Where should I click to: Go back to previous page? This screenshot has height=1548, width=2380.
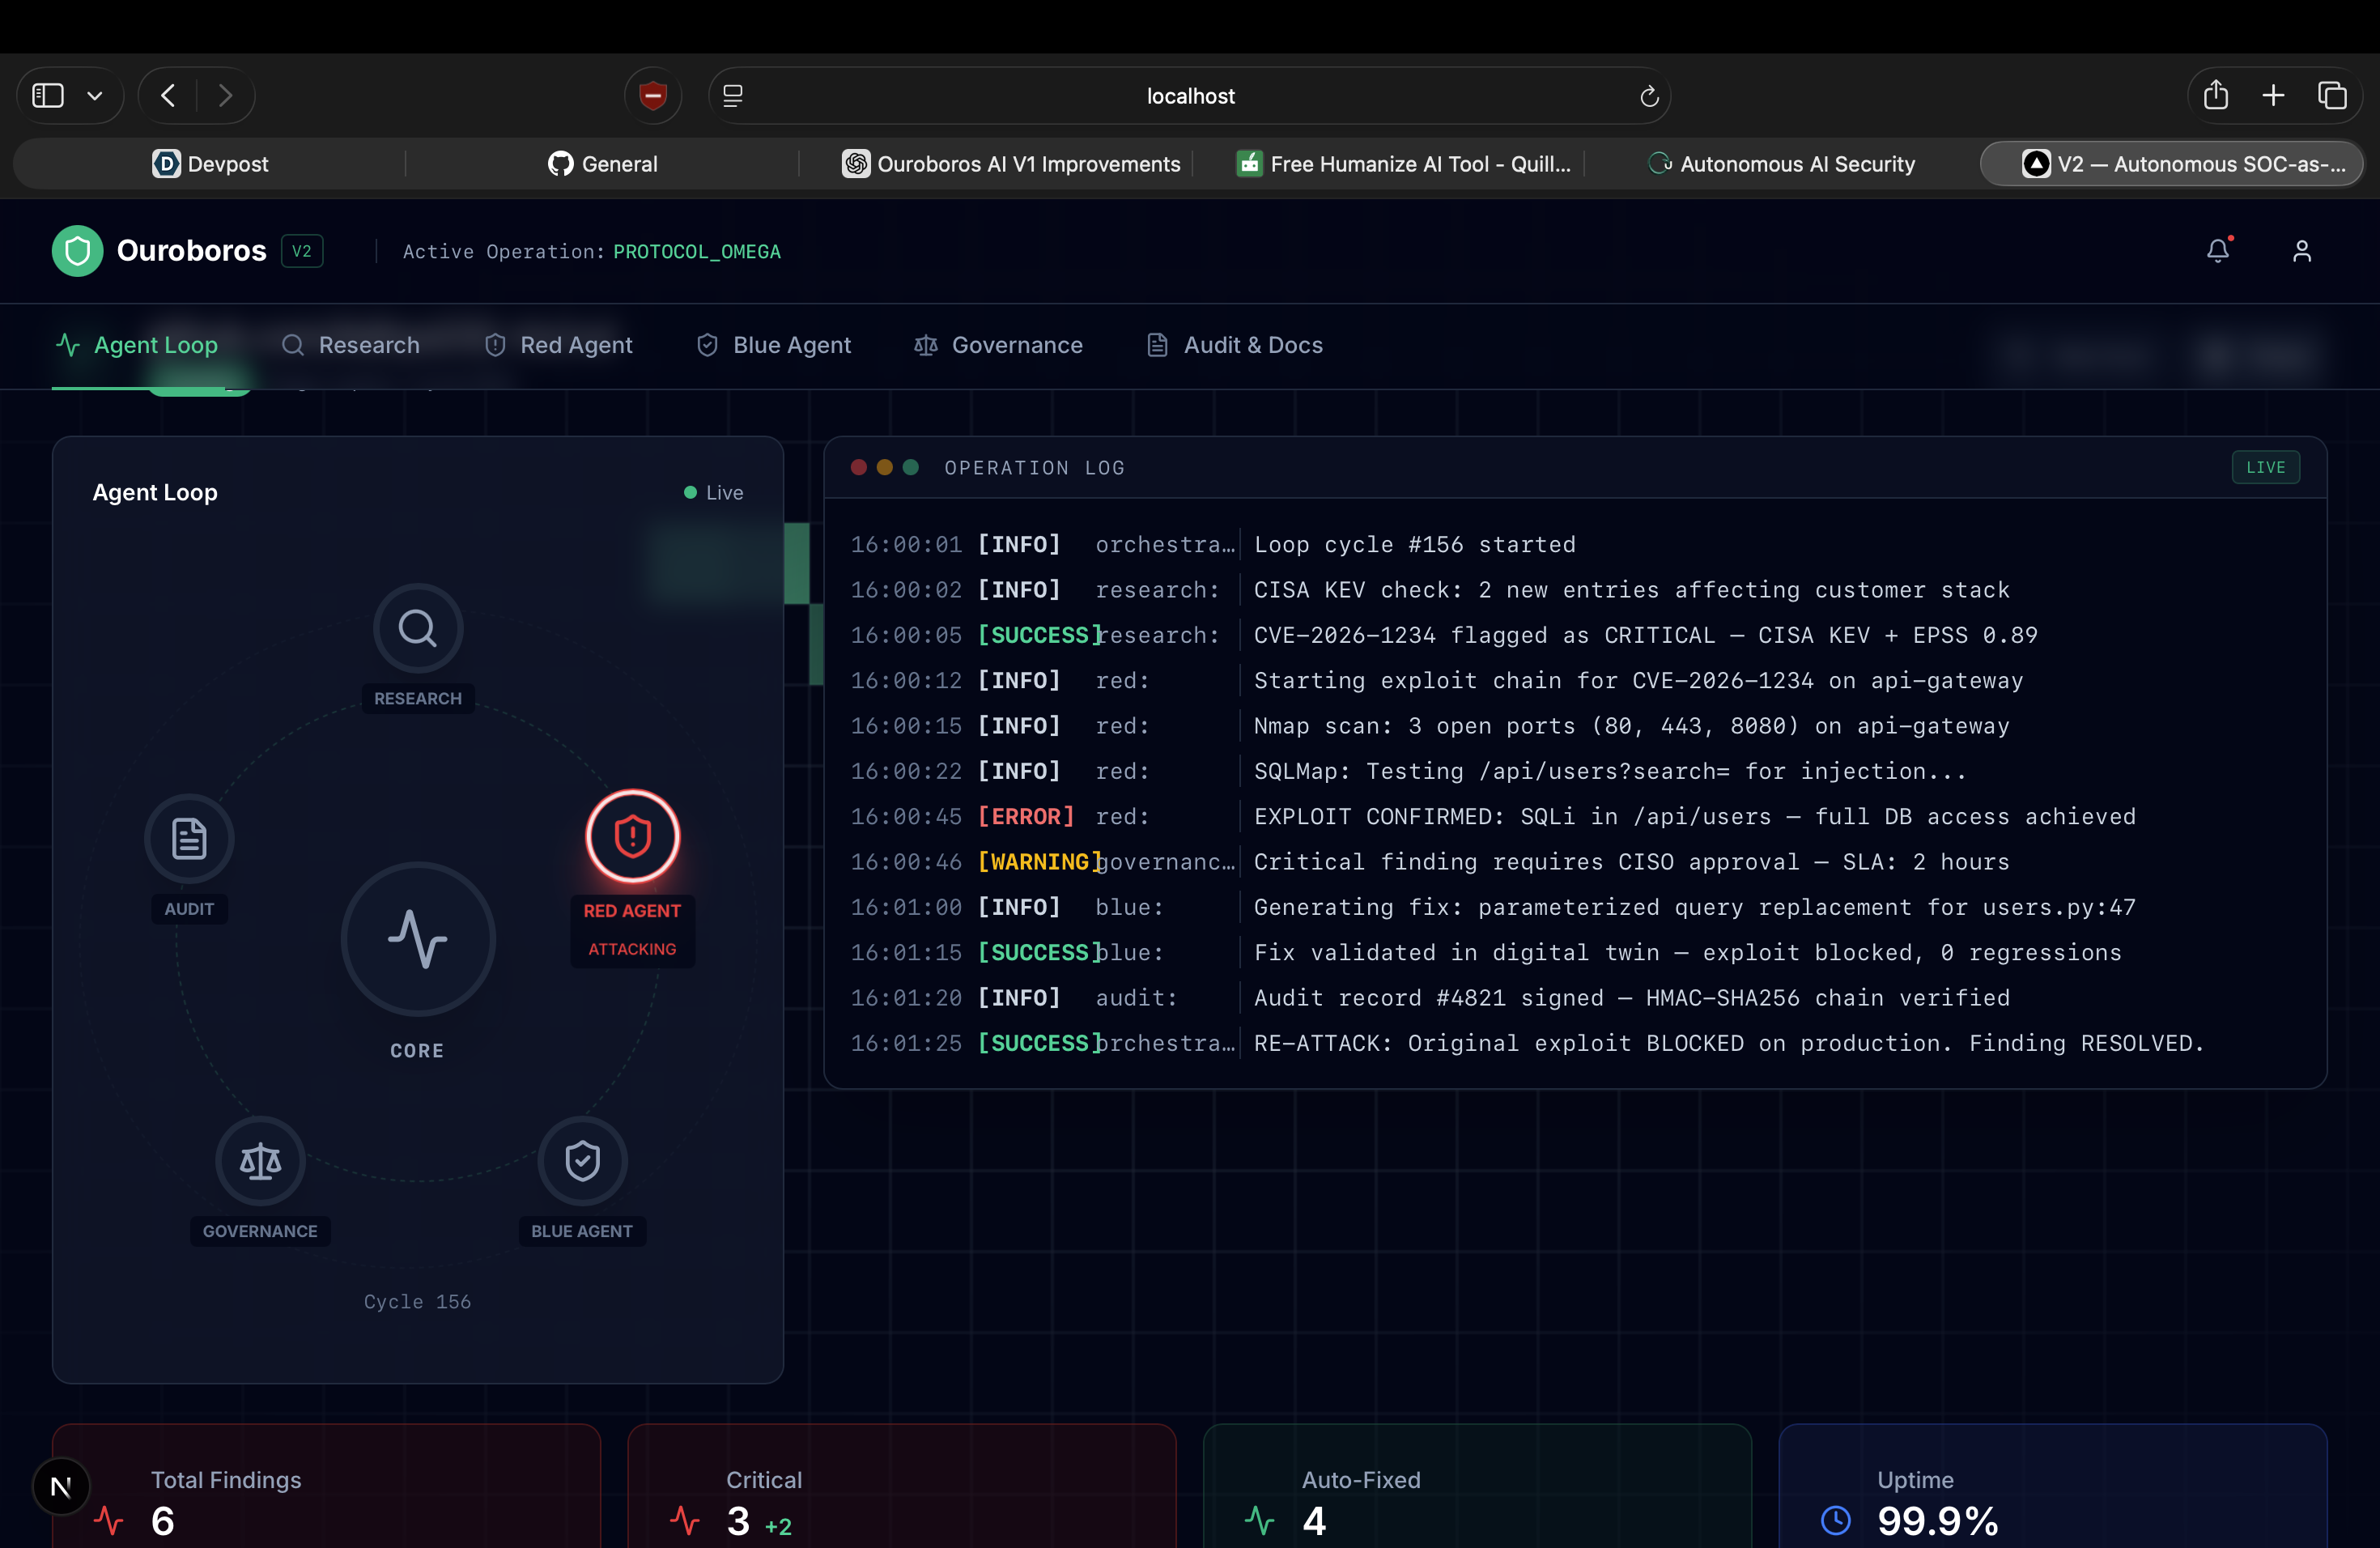(x=168, y=96)
